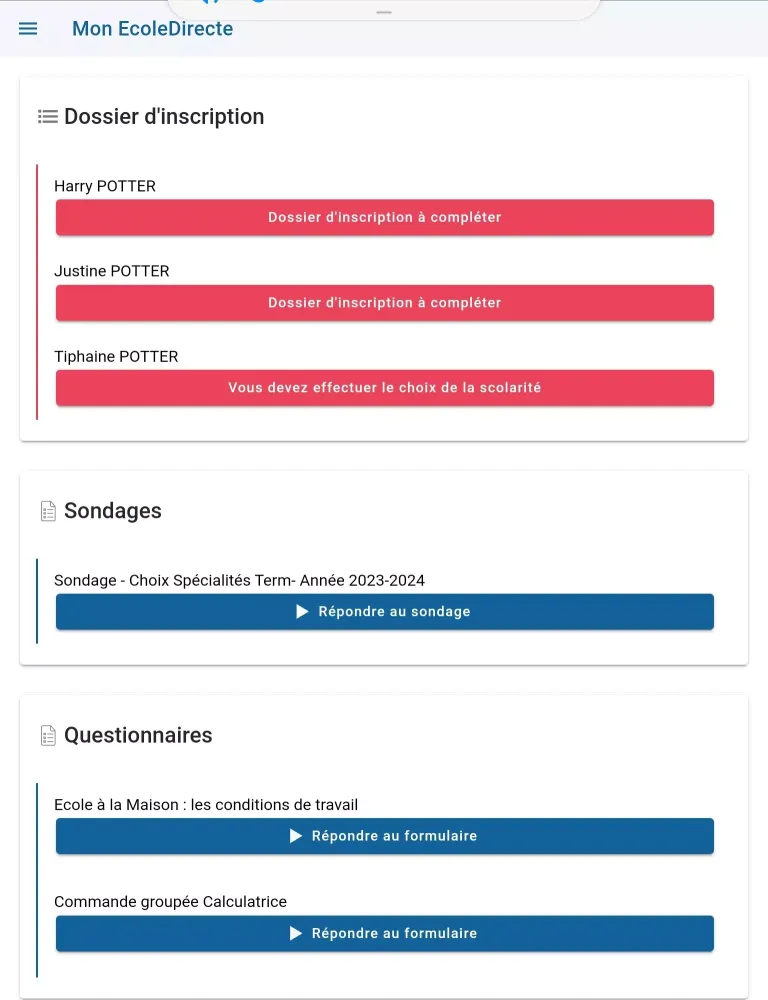768x1000 pixels.
Task: Click the Ecole à la Maison questionnaire title
Action: point(206,805)
